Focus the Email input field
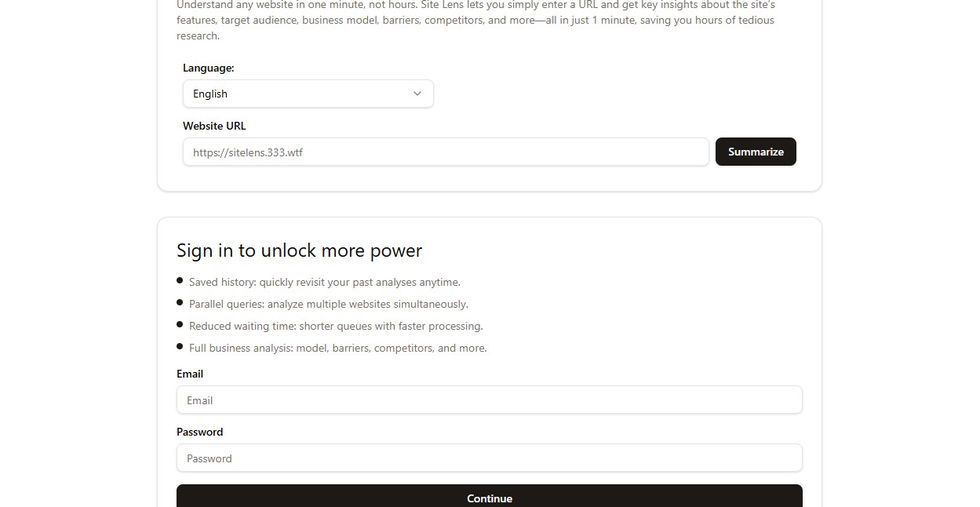The width and height of the screenshot is (980, 507). pyautogui.click(x=489, y=400)
